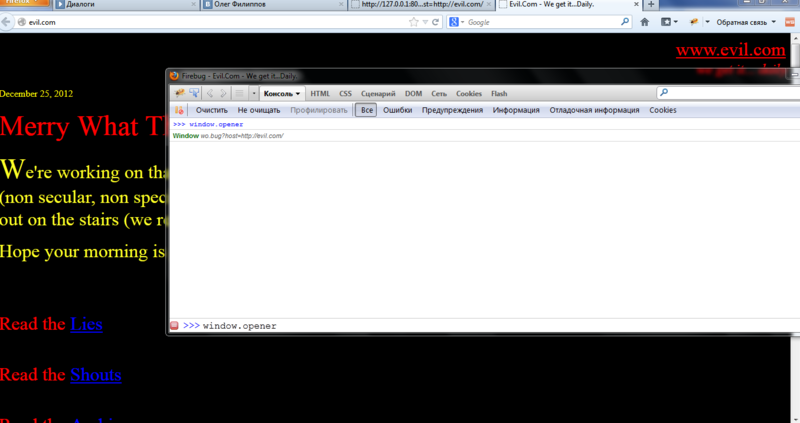Activate the Firebug element inspector tool
The image size is (800, 423).
194,93
